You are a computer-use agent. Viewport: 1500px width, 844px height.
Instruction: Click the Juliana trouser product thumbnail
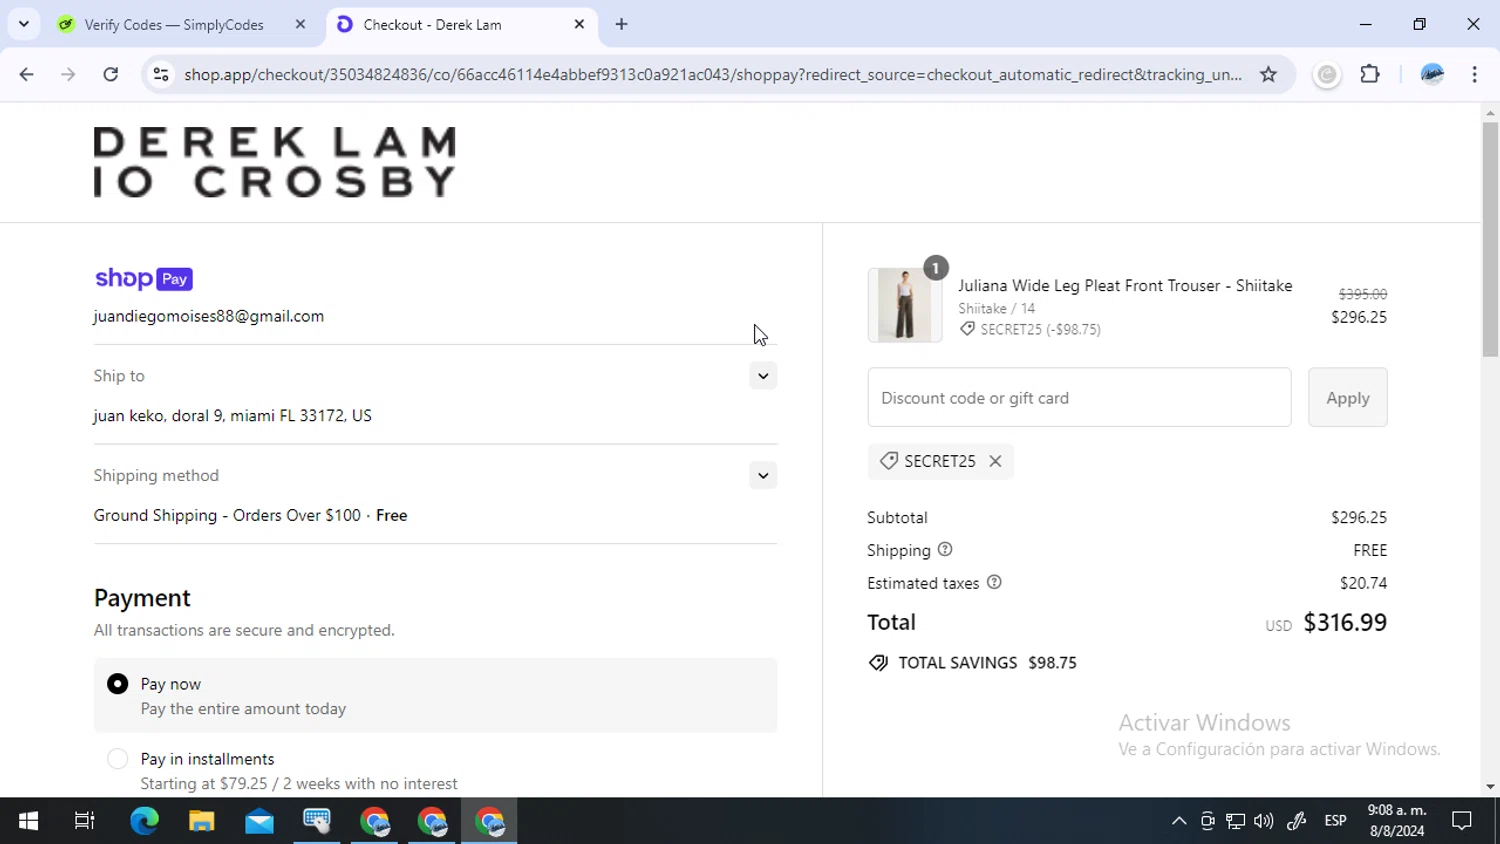[x=904, y=305]
